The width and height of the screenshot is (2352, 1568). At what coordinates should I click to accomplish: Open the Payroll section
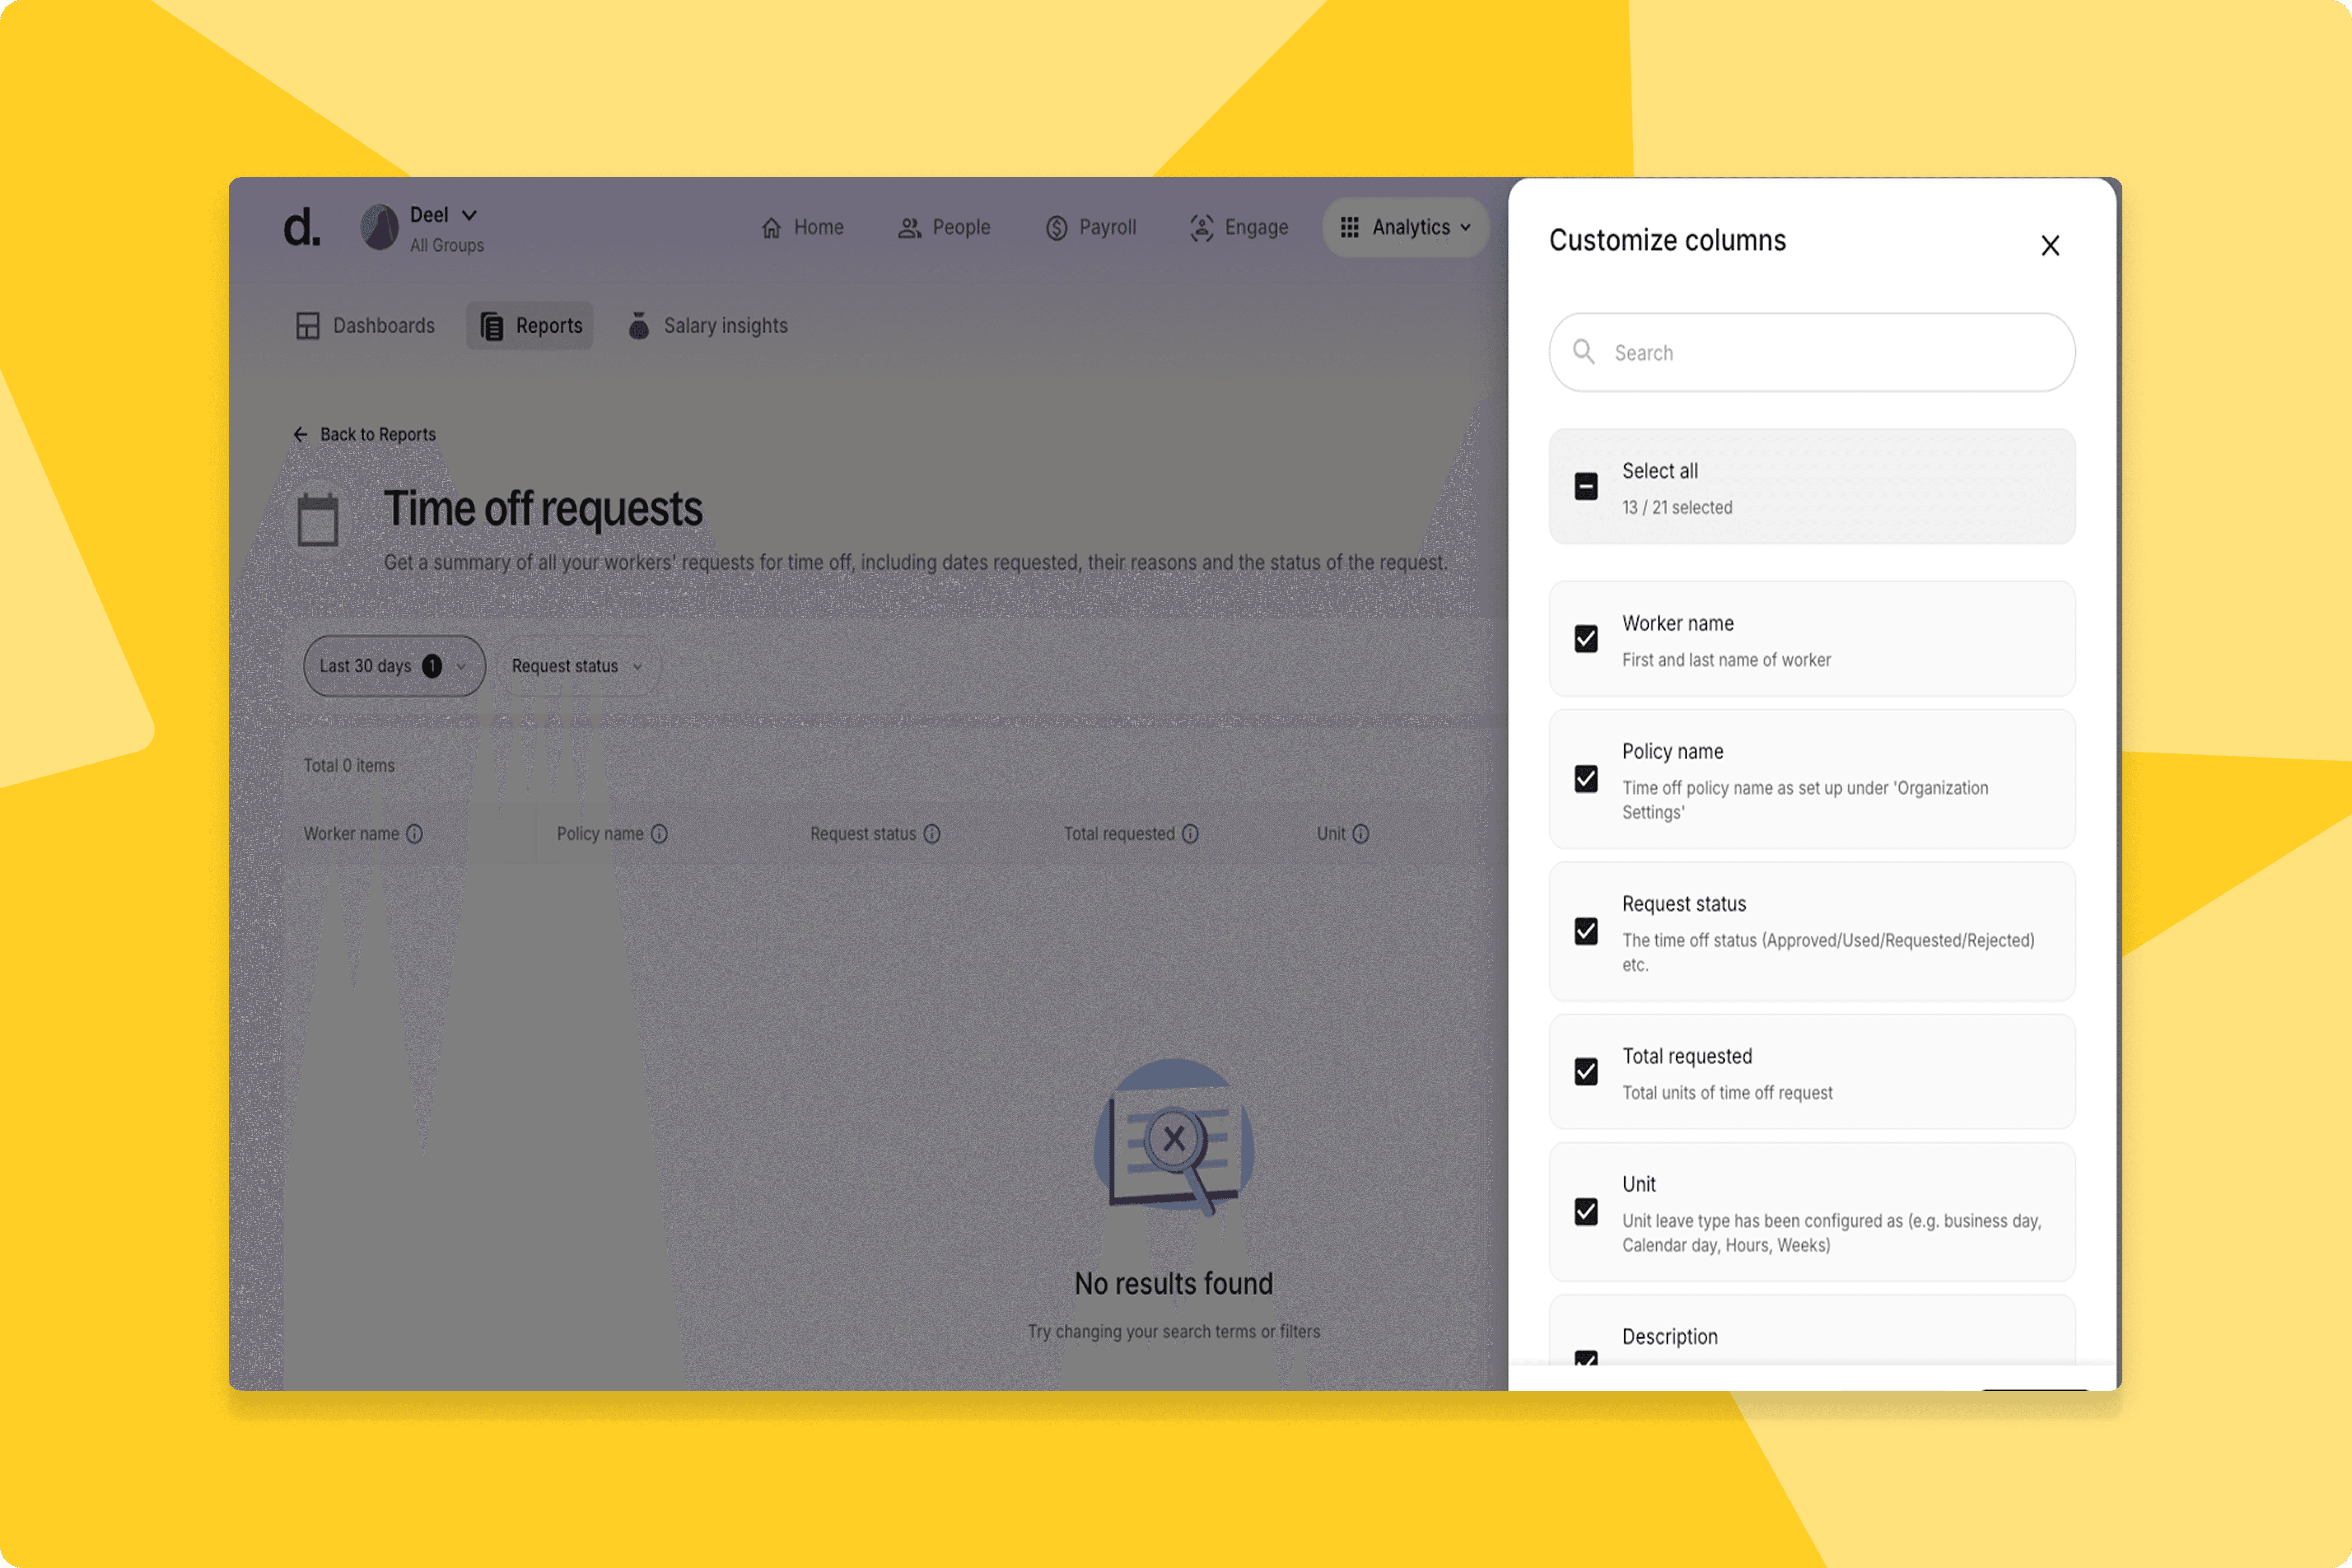coord(1091,228)
